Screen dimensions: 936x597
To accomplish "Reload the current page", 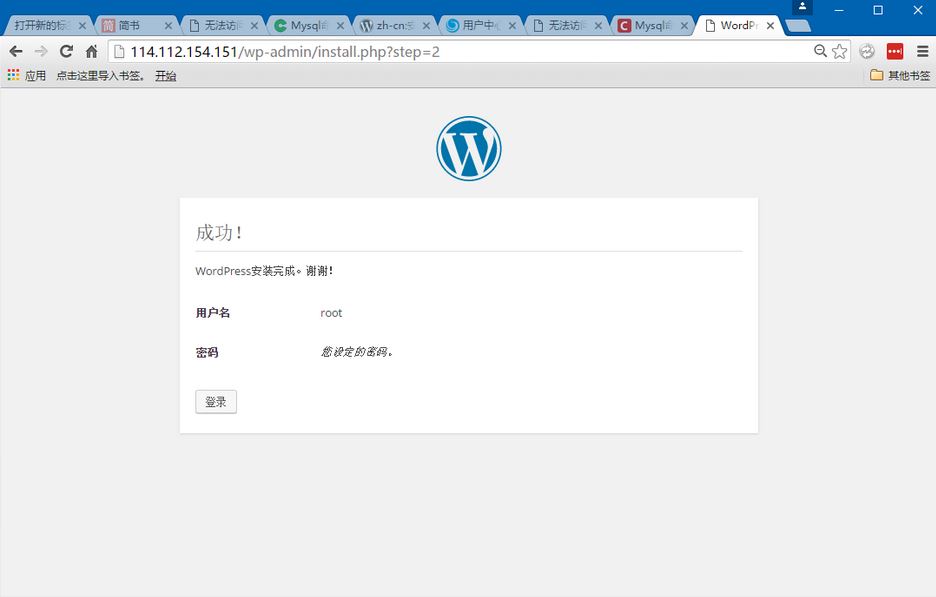I will pyautogui.click(x=66, y=51).
